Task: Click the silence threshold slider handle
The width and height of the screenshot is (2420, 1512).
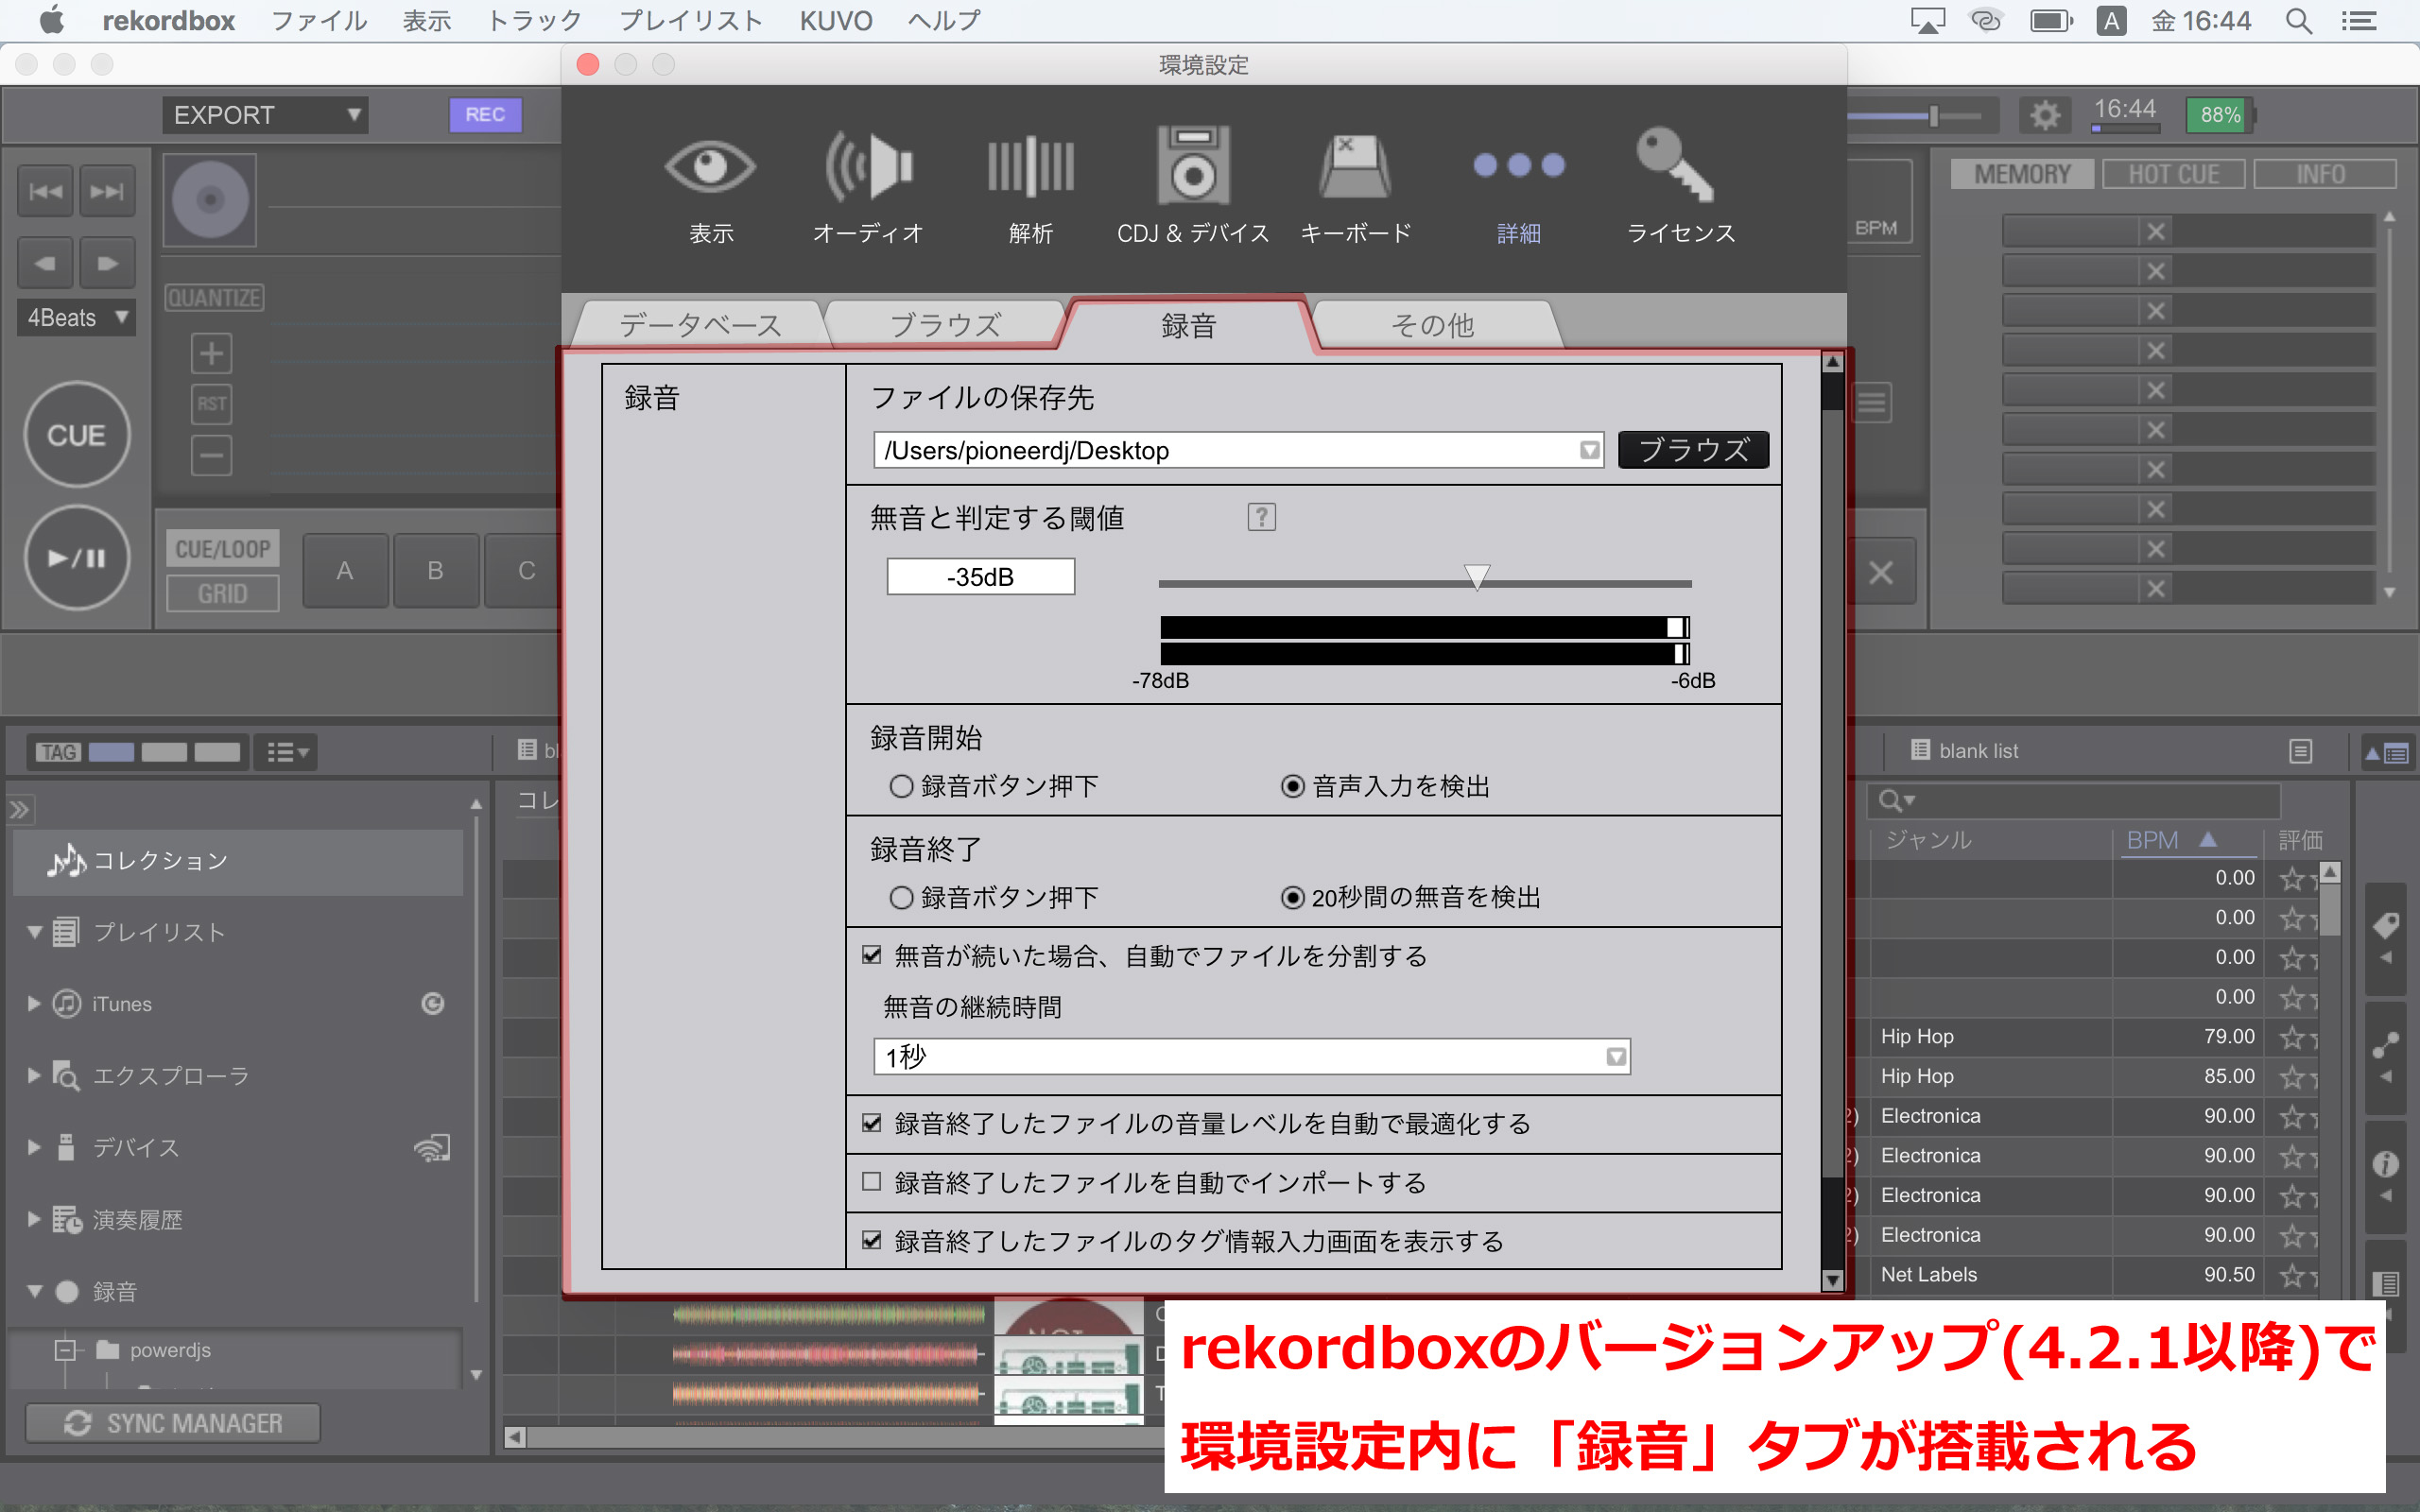Action: (x=1476, y=577)
